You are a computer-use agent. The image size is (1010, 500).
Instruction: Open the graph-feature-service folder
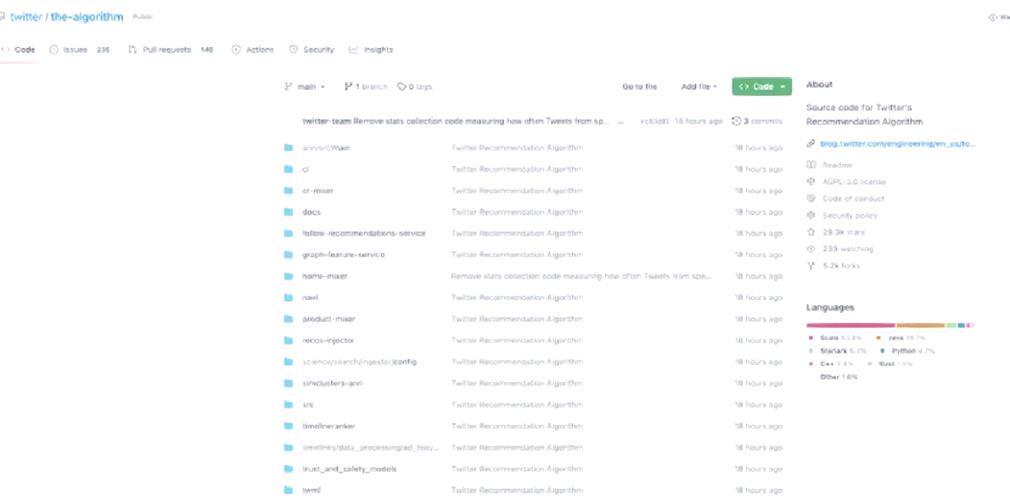pos(343,255)
